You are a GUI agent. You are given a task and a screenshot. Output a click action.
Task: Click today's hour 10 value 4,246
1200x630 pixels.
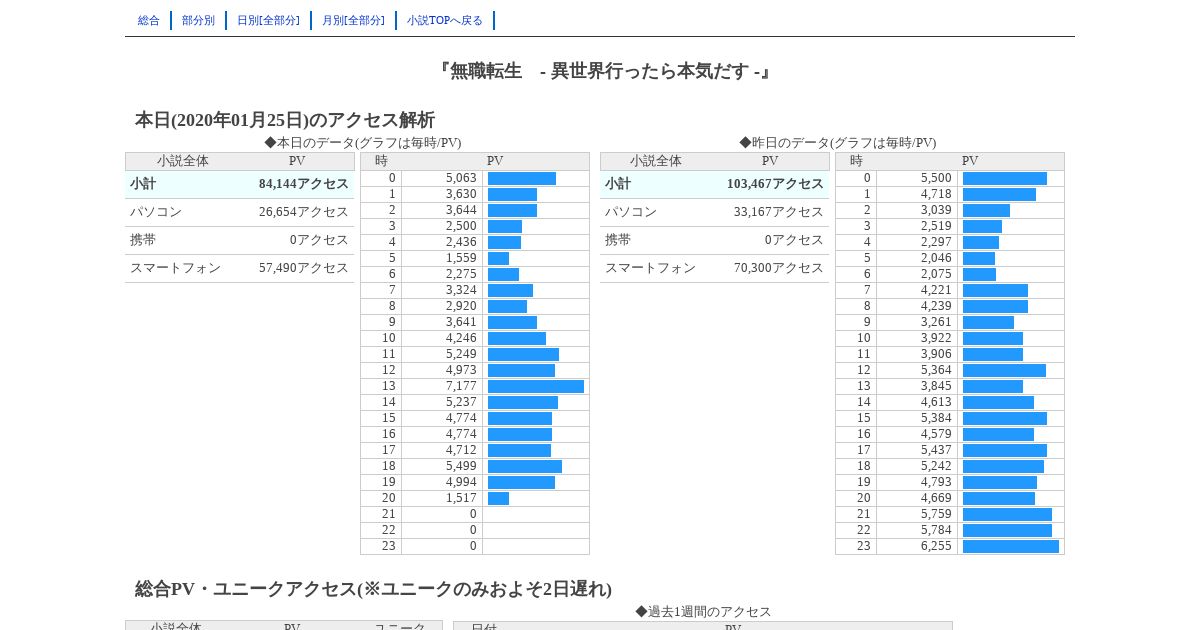[x=461, y=338]
